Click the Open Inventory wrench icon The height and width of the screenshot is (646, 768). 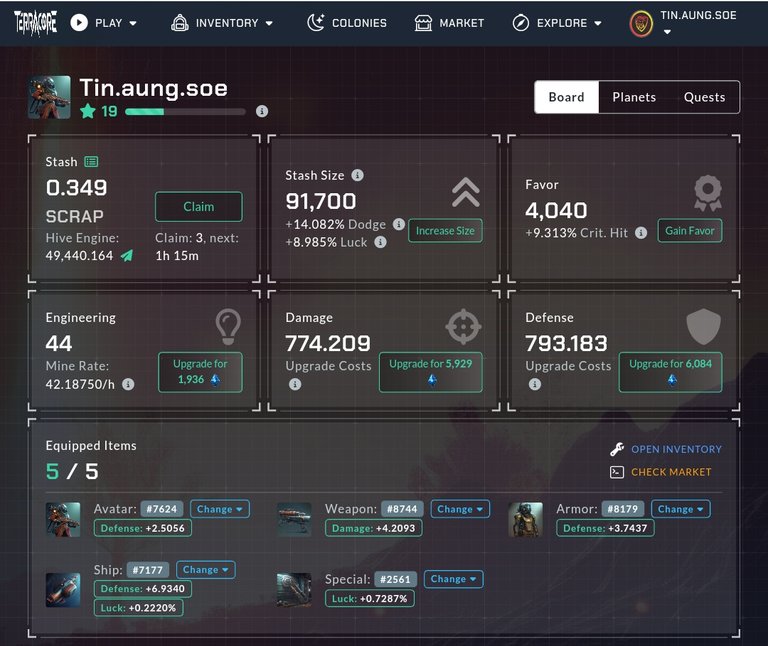617,449
